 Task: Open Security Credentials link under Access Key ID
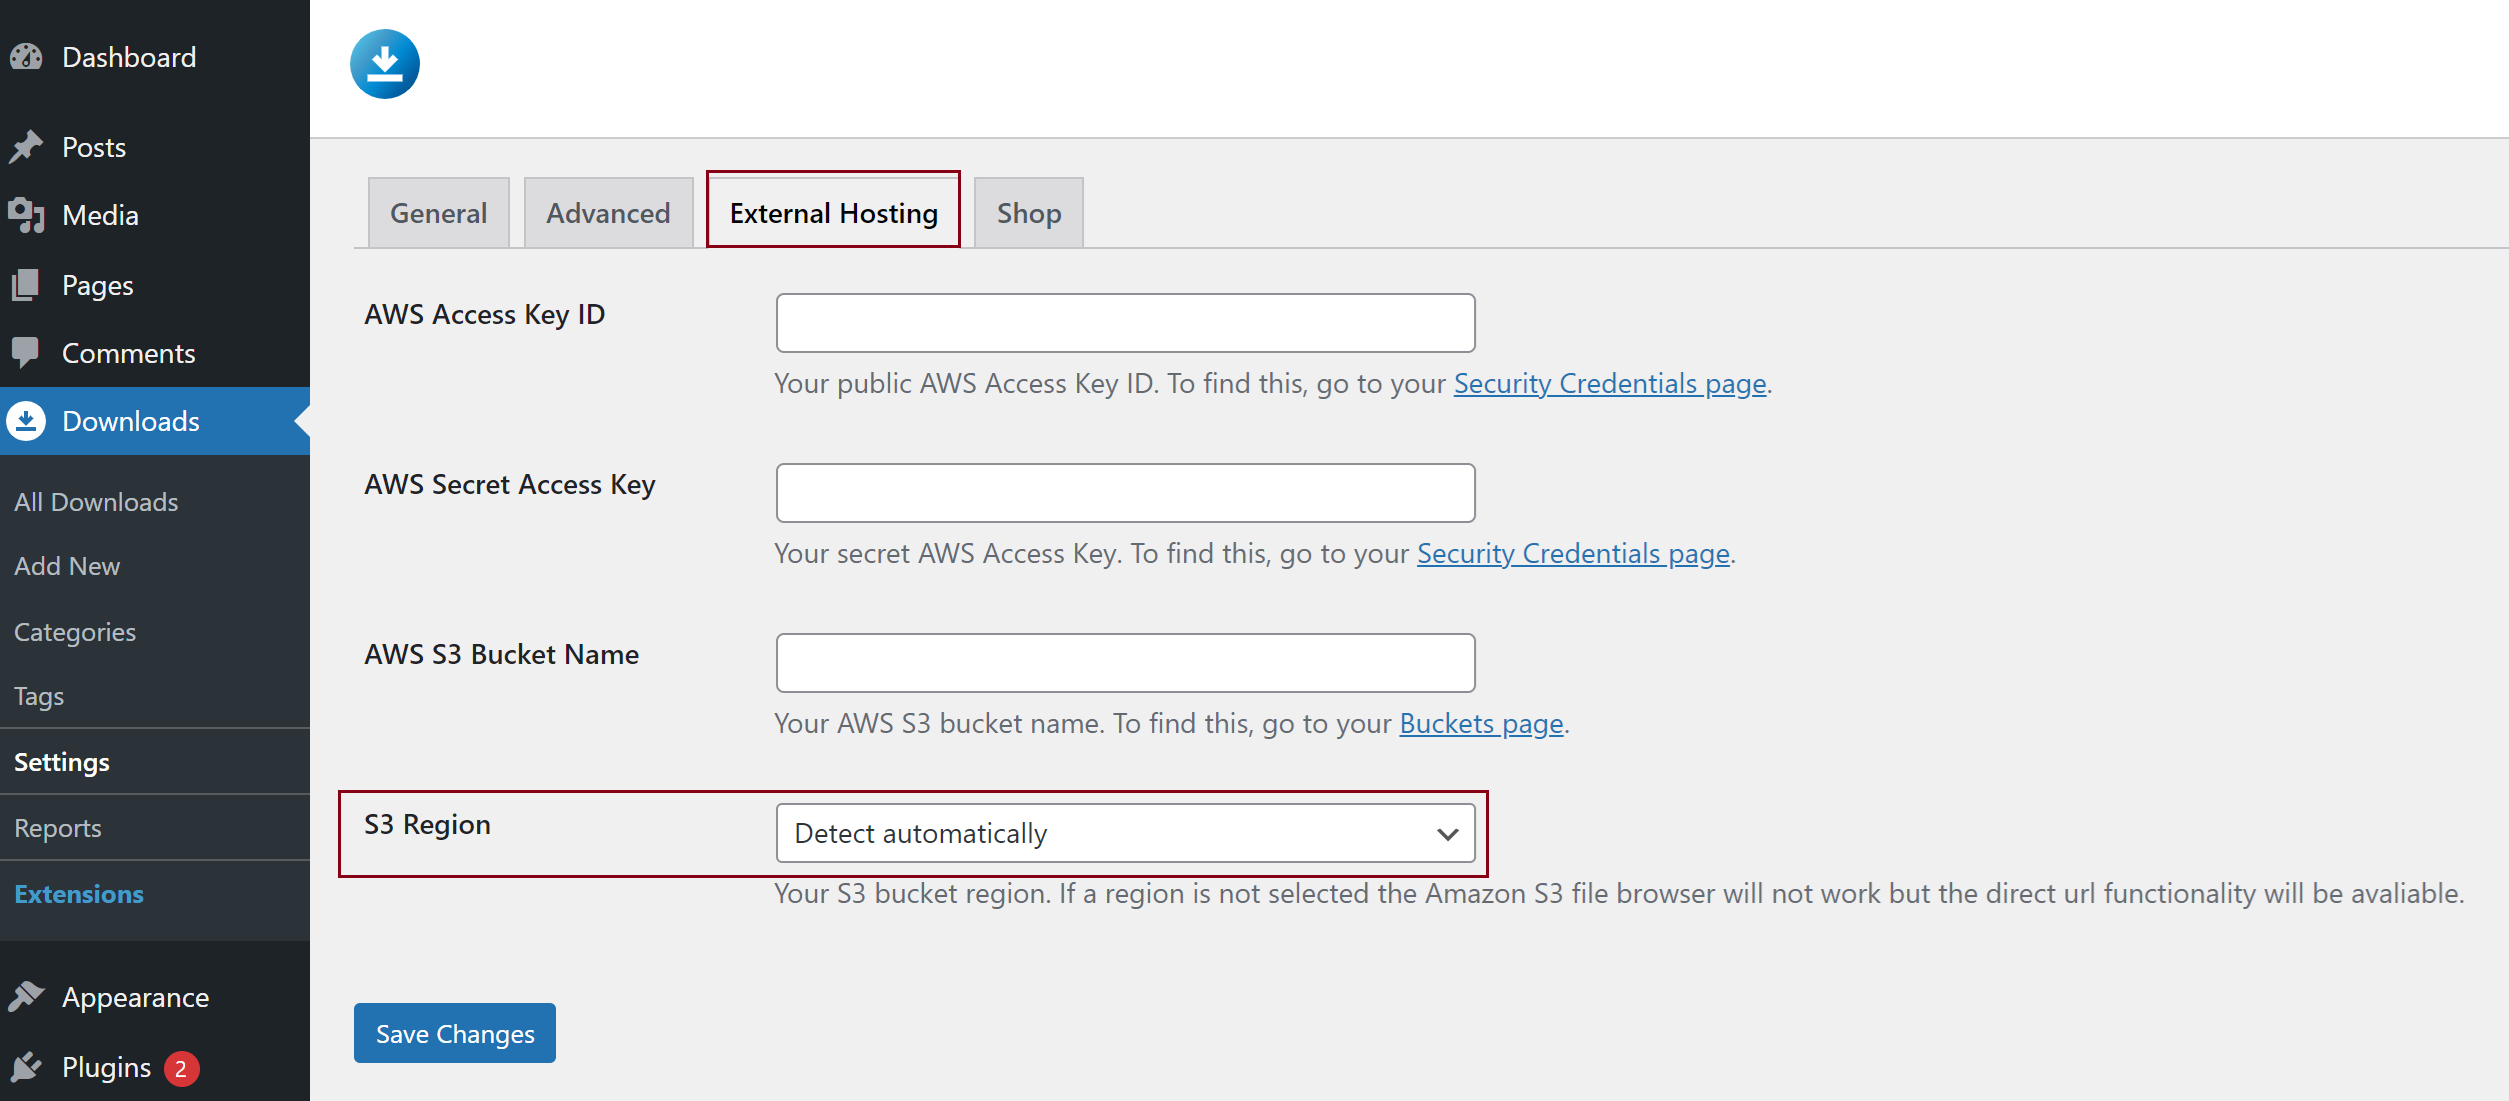point(1610,384)
